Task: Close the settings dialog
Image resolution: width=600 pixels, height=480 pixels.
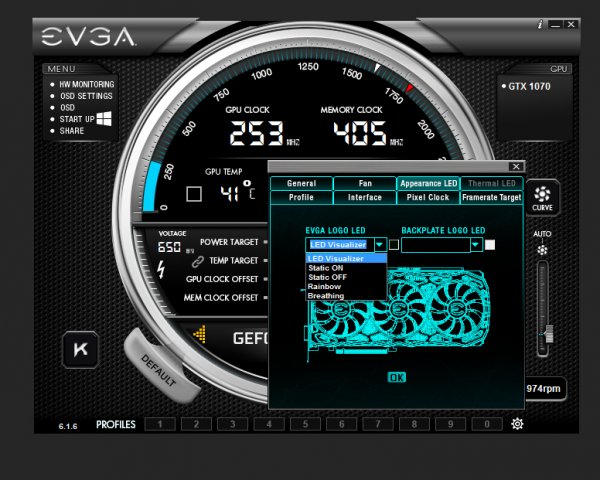Action: pyautogui.click(x=516, y=167)
